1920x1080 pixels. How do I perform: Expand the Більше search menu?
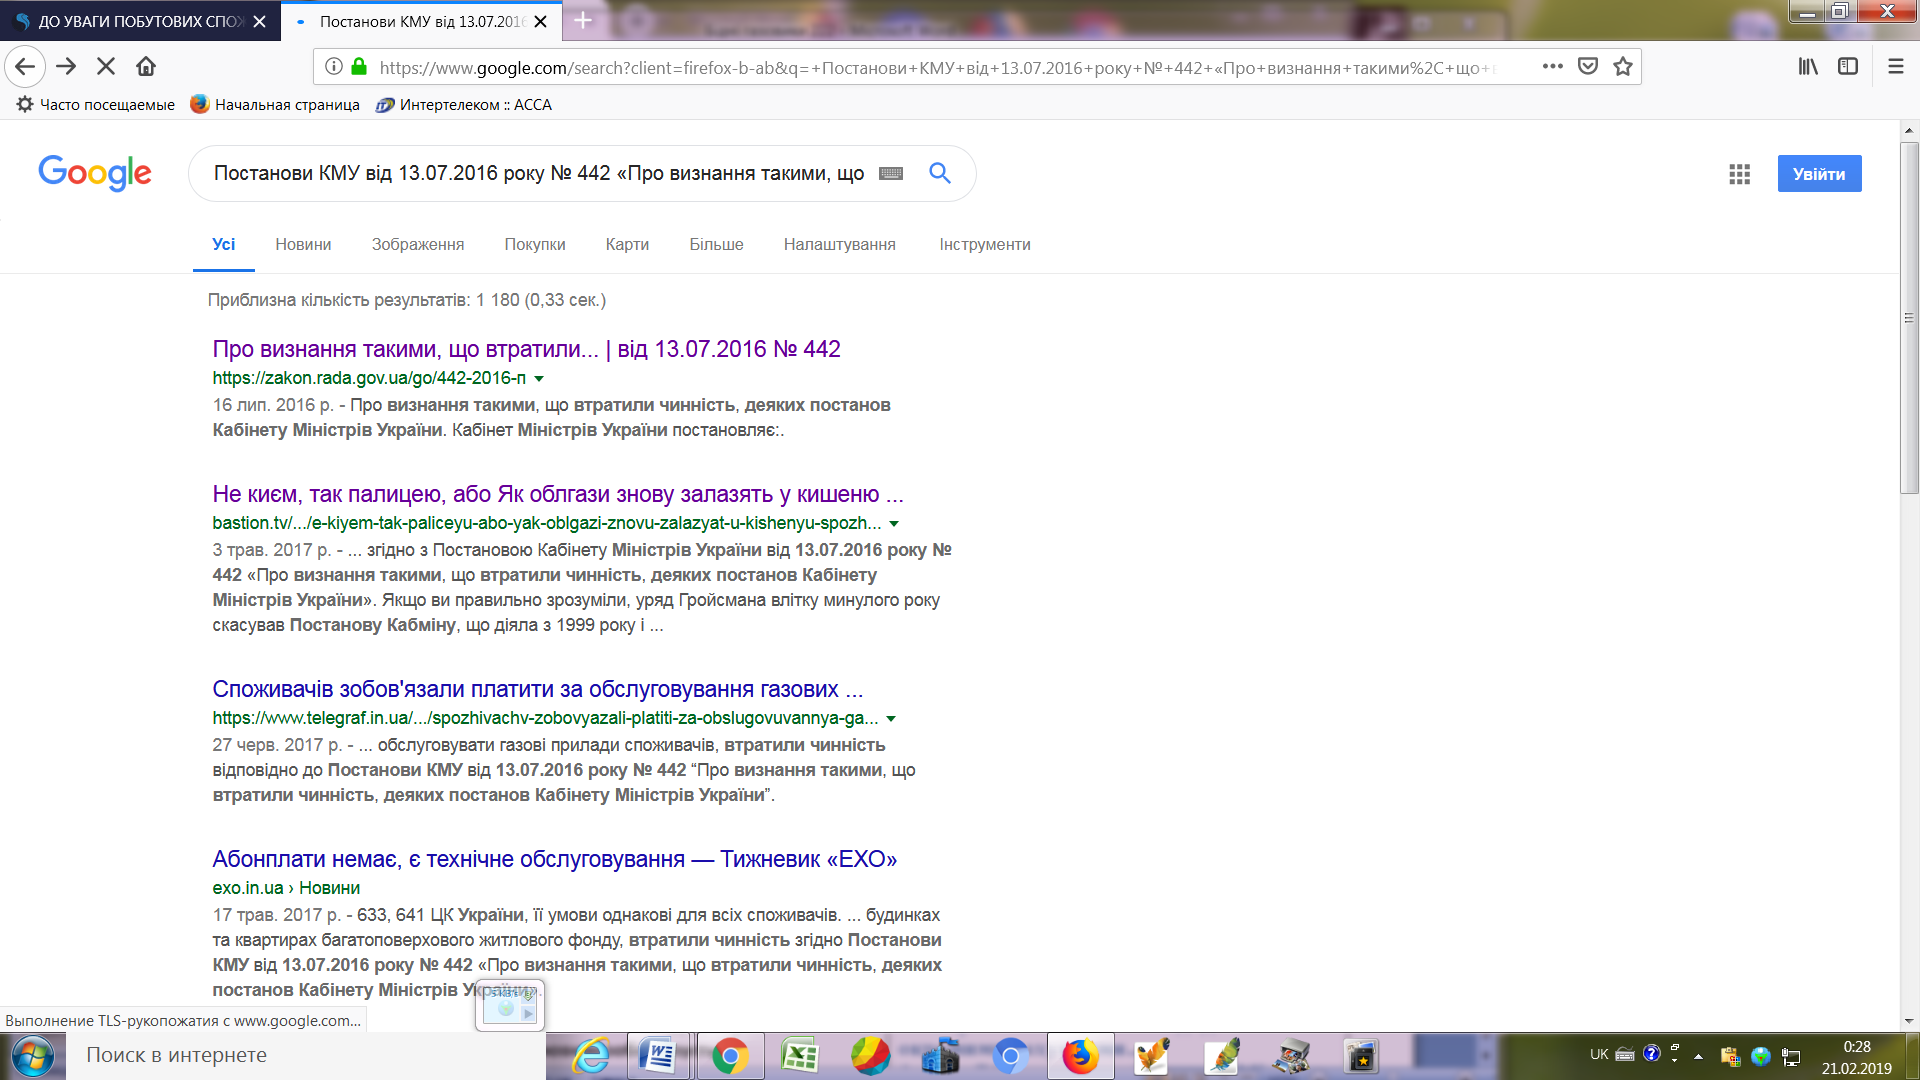(x=716, y=244)
